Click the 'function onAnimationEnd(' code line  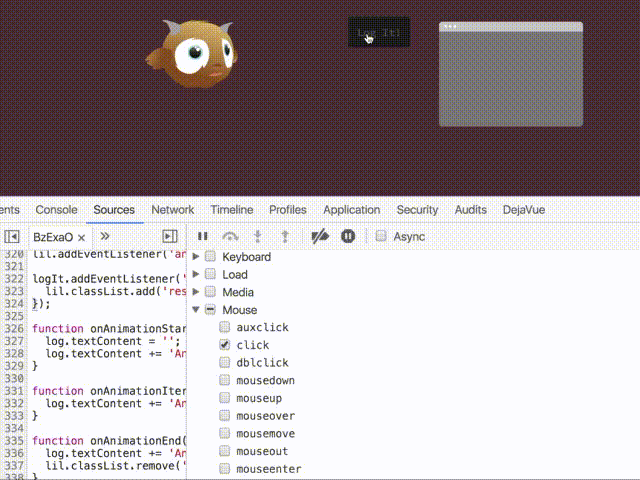[x=109, y=441]
